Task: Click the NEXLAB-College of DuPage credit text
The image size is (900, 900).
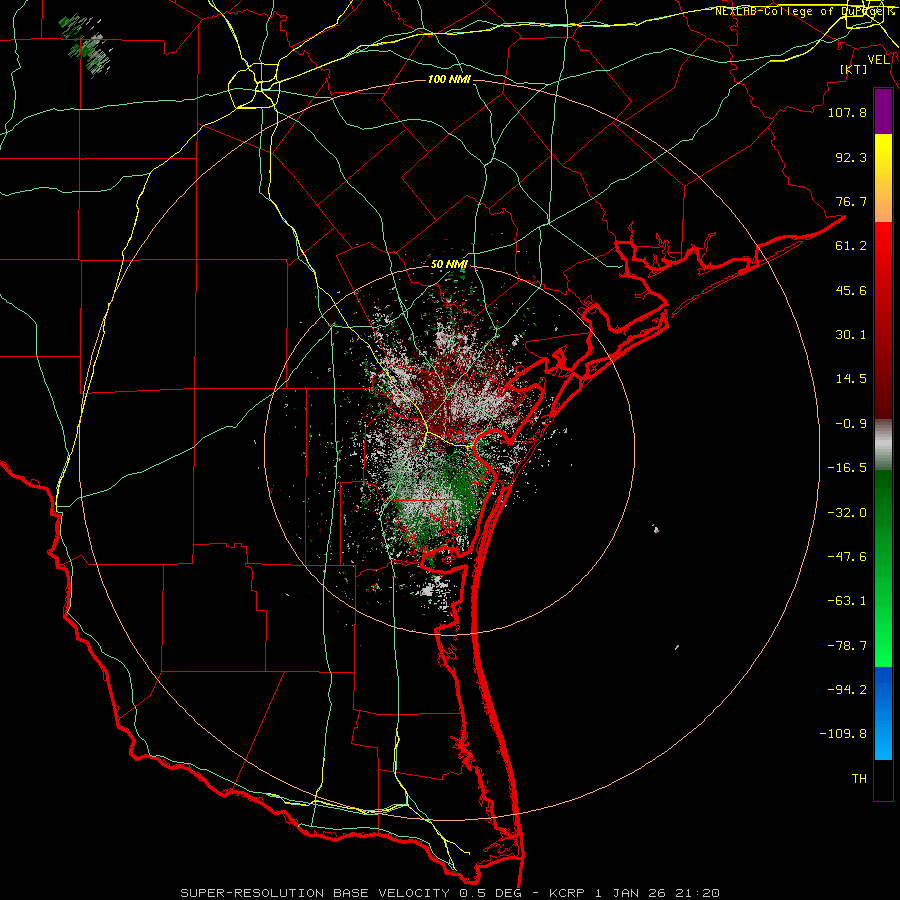Action: pos(804,11)
